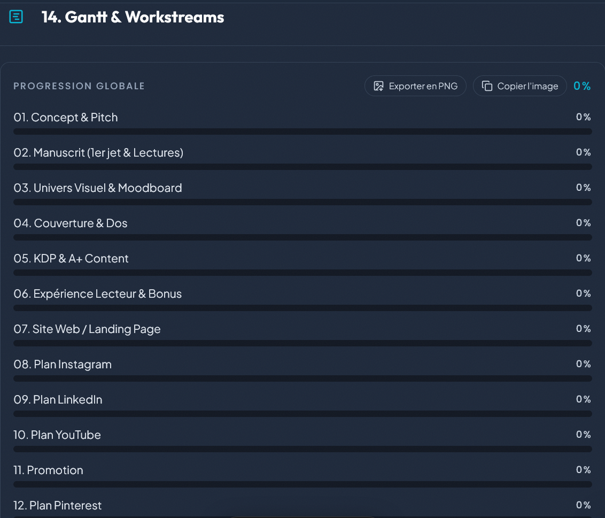Select 07. Site Web / Landing Page label
605x518 pixels.
87,329
